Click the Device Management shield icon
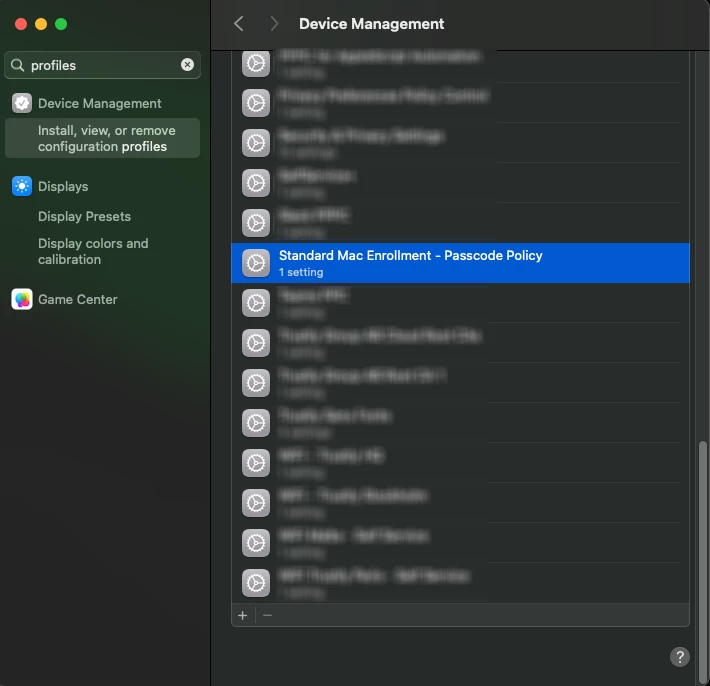 pyautogui.click(x=22, y=103)
